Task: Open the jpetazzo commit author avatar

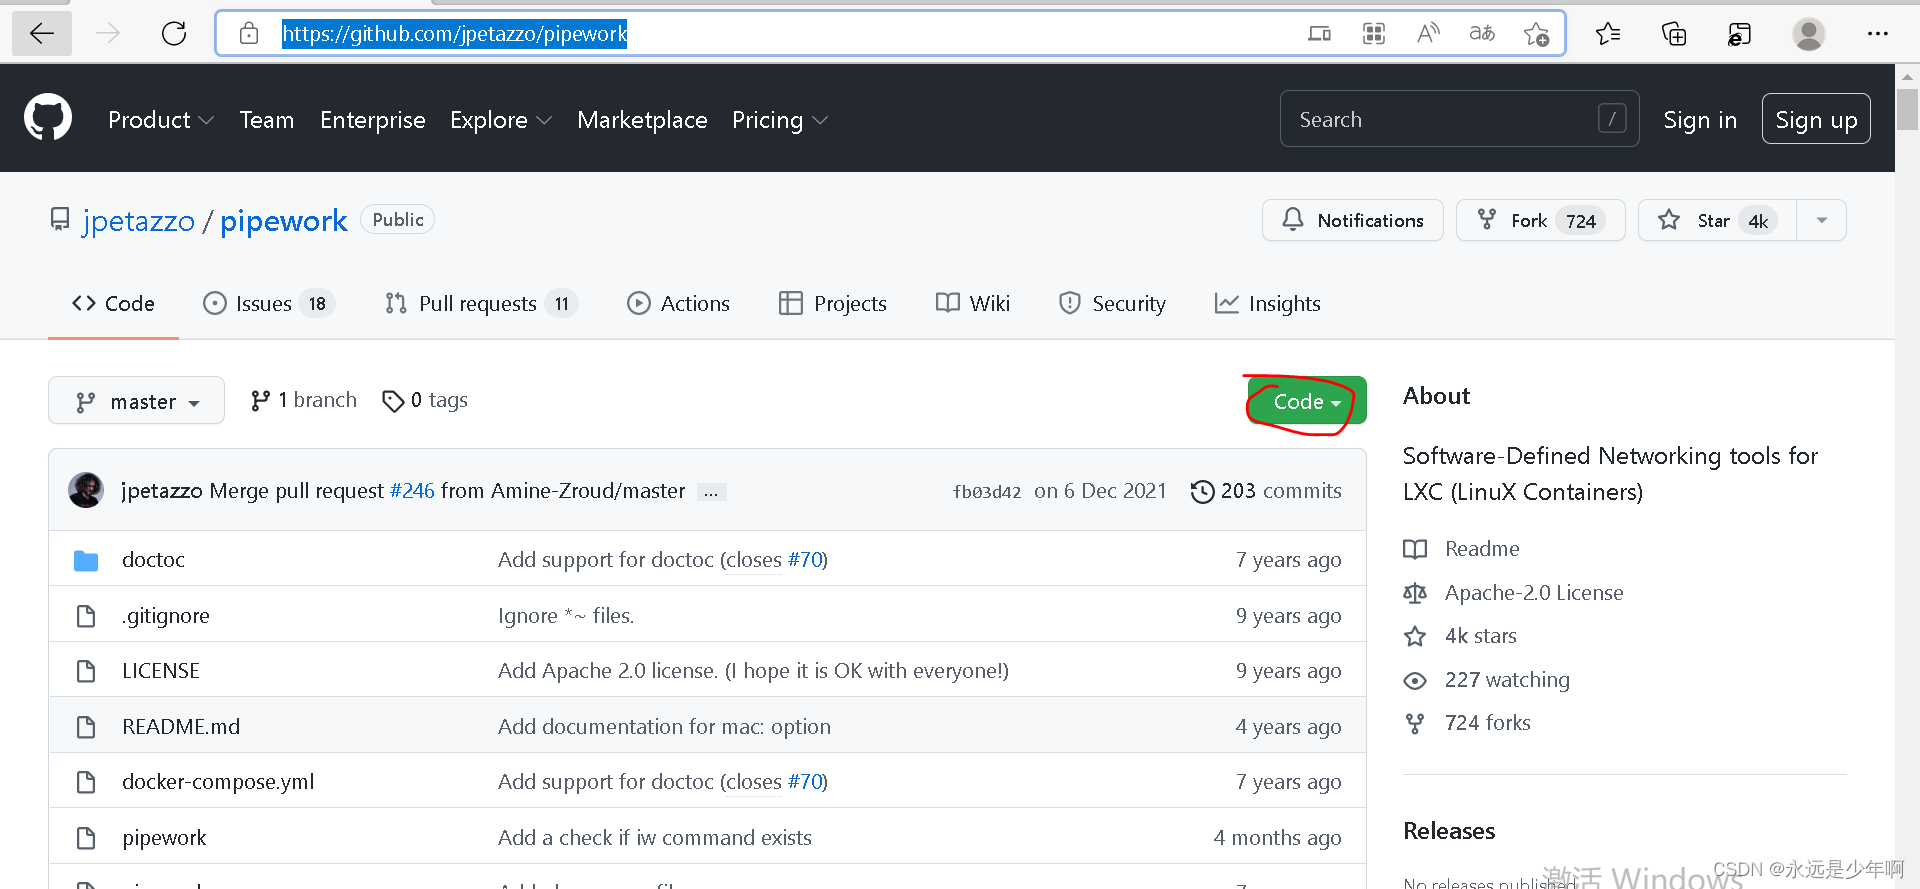Action: click(x=86, y=490)
